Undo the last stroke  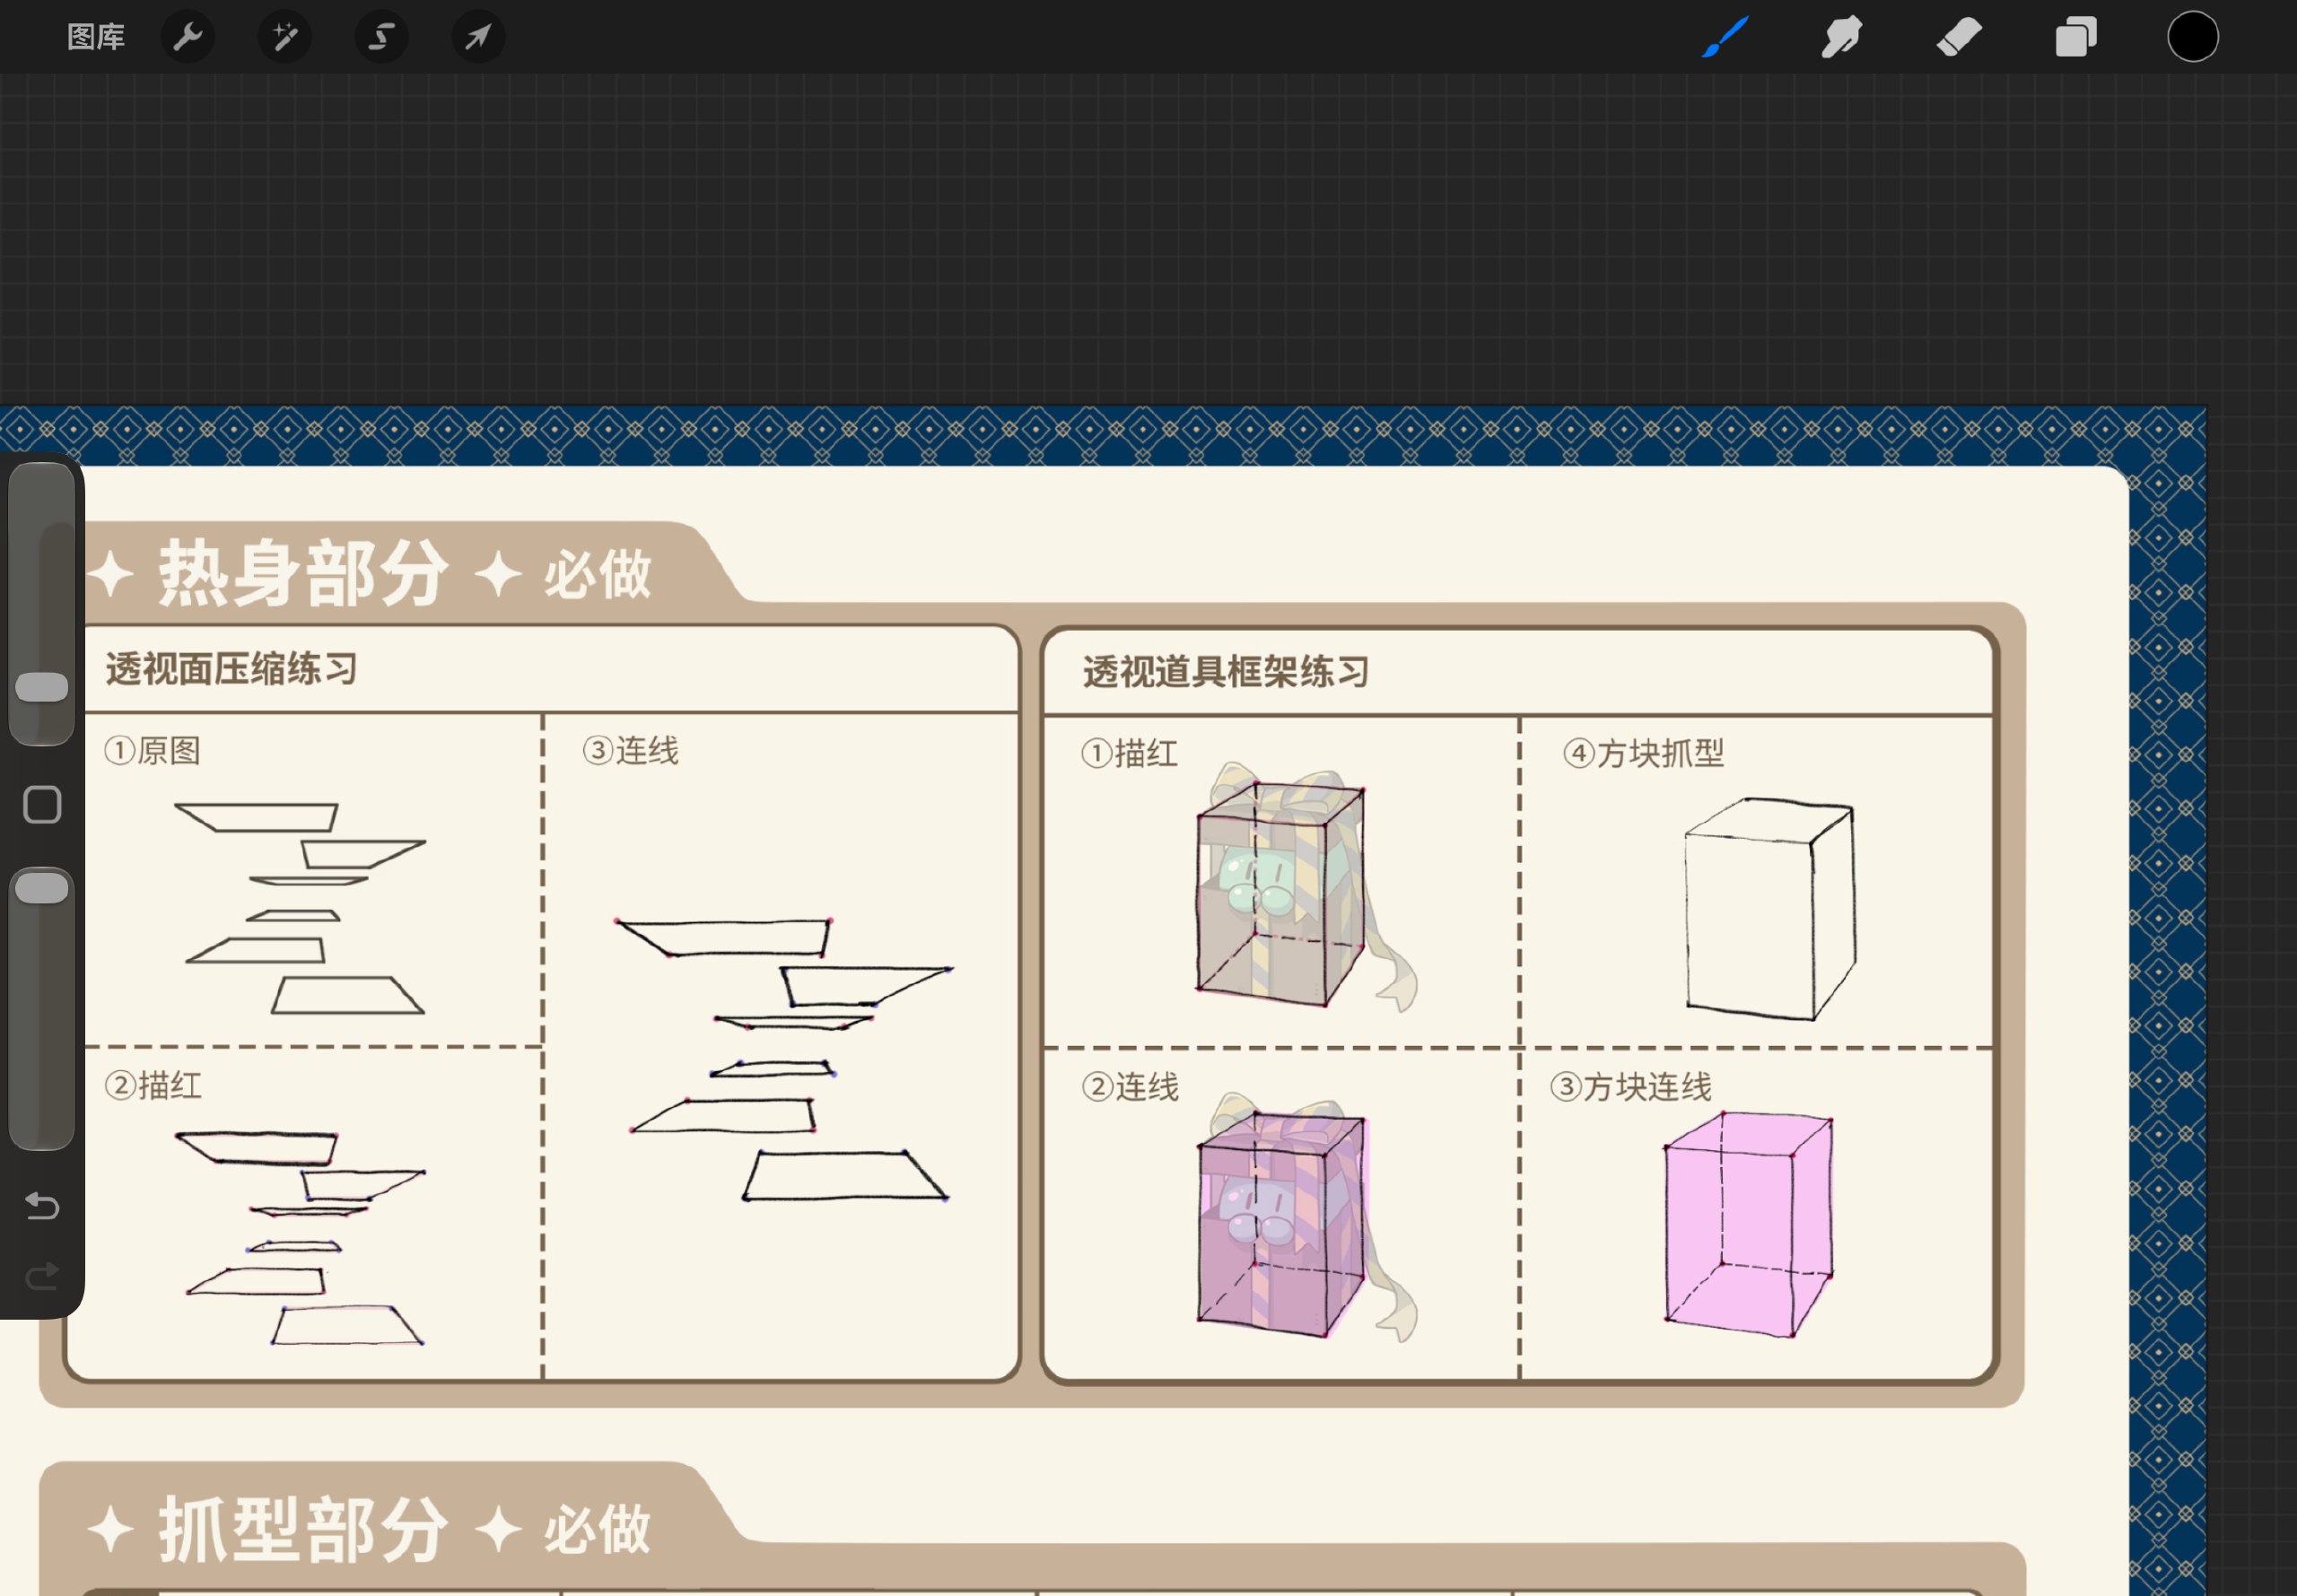(x=42, y=1206)
